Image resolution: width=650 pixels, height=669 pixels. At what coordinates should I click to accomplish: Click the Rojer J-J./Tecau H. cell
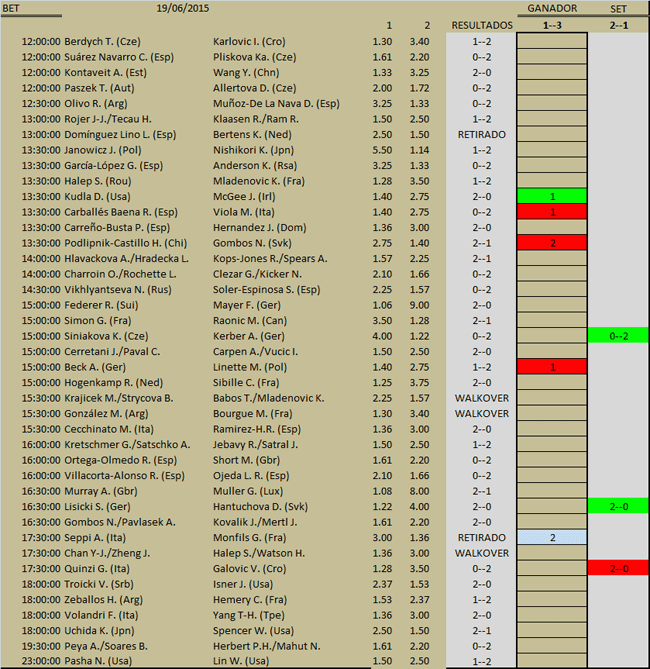tap(108, 119)
